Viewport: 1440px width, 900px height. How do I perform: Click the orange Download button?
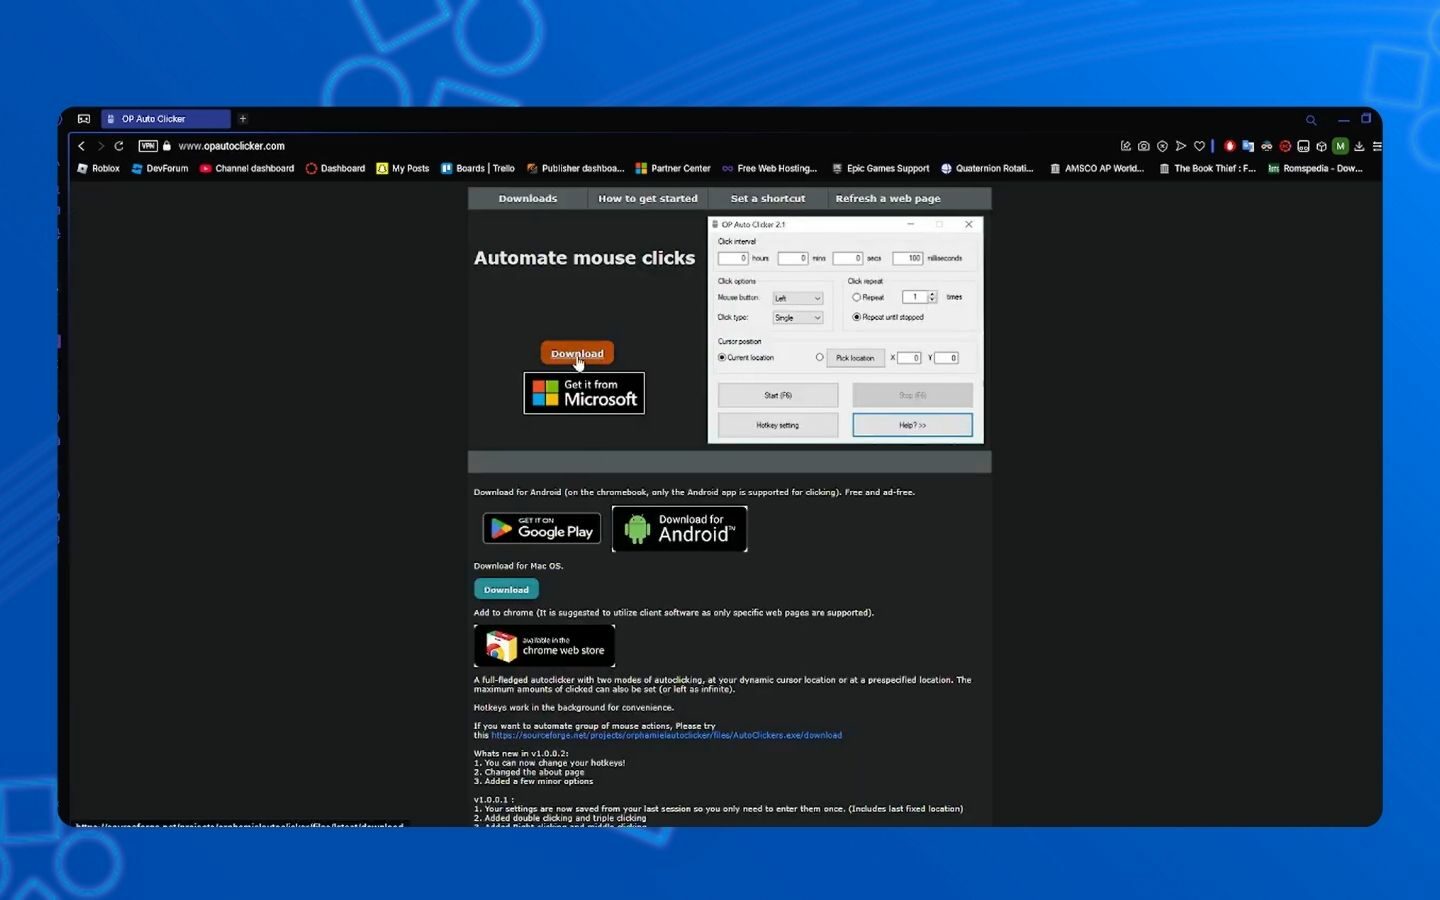(577, 353)
